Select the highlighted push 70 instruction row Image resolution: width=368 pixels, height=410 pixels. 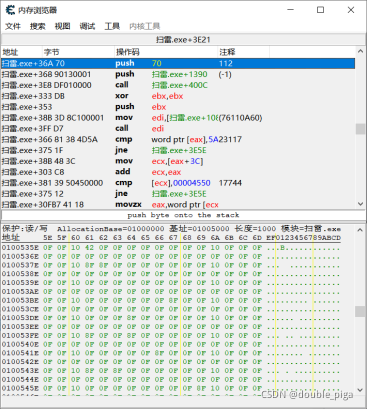(178, 63)
